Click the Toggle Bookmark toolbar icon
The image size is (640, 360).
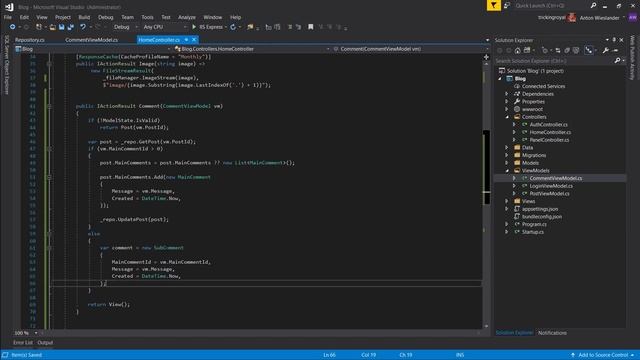tap(311, 27)
